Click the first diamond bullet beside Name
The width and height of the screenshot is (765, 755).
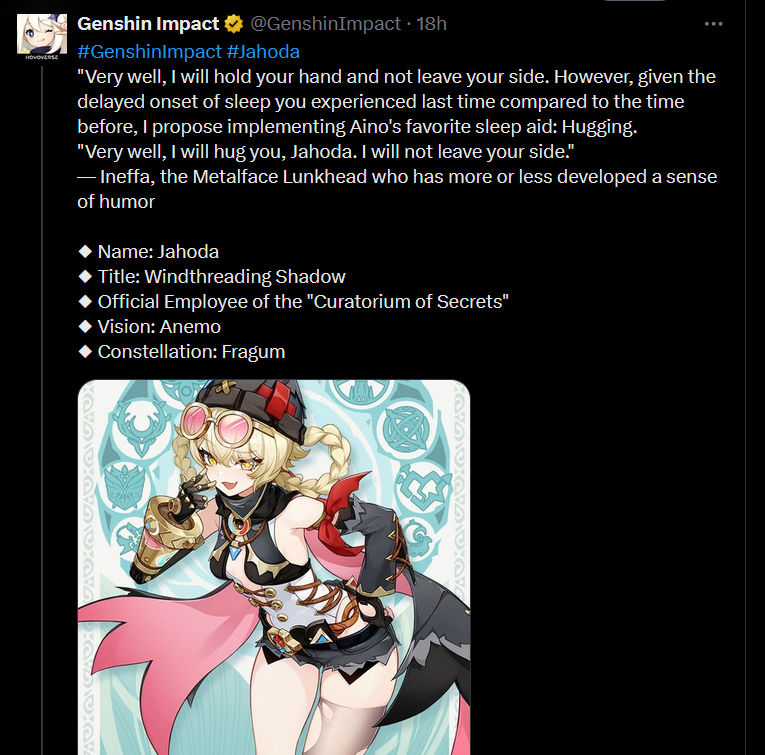click(85, 252)
